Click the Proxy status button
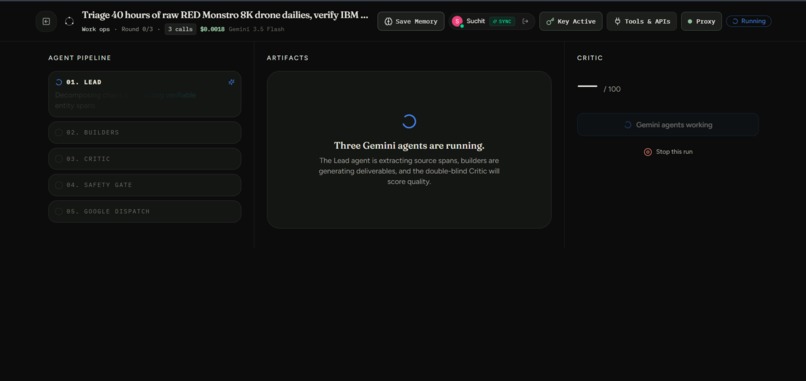This screenshot has height=381, width=806. click(701, 22)
